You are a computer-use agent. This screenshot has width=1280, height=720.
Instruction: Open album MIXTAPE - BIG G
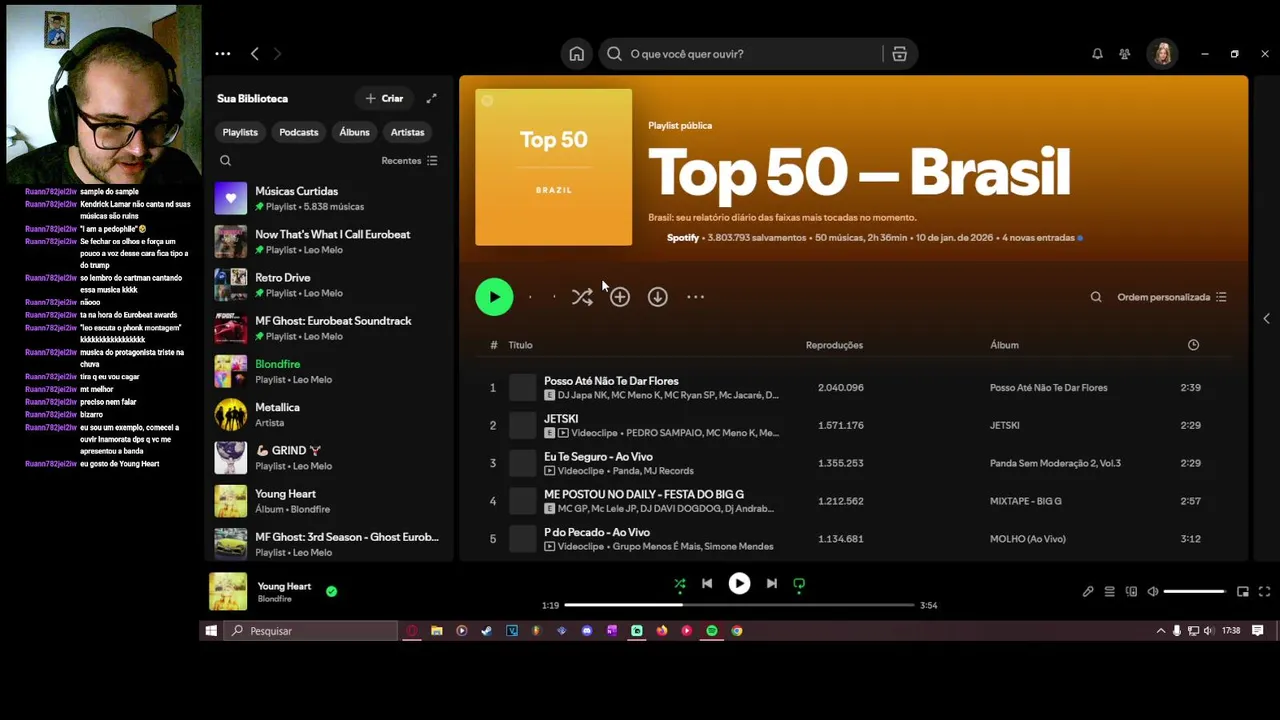point(1025,501)
